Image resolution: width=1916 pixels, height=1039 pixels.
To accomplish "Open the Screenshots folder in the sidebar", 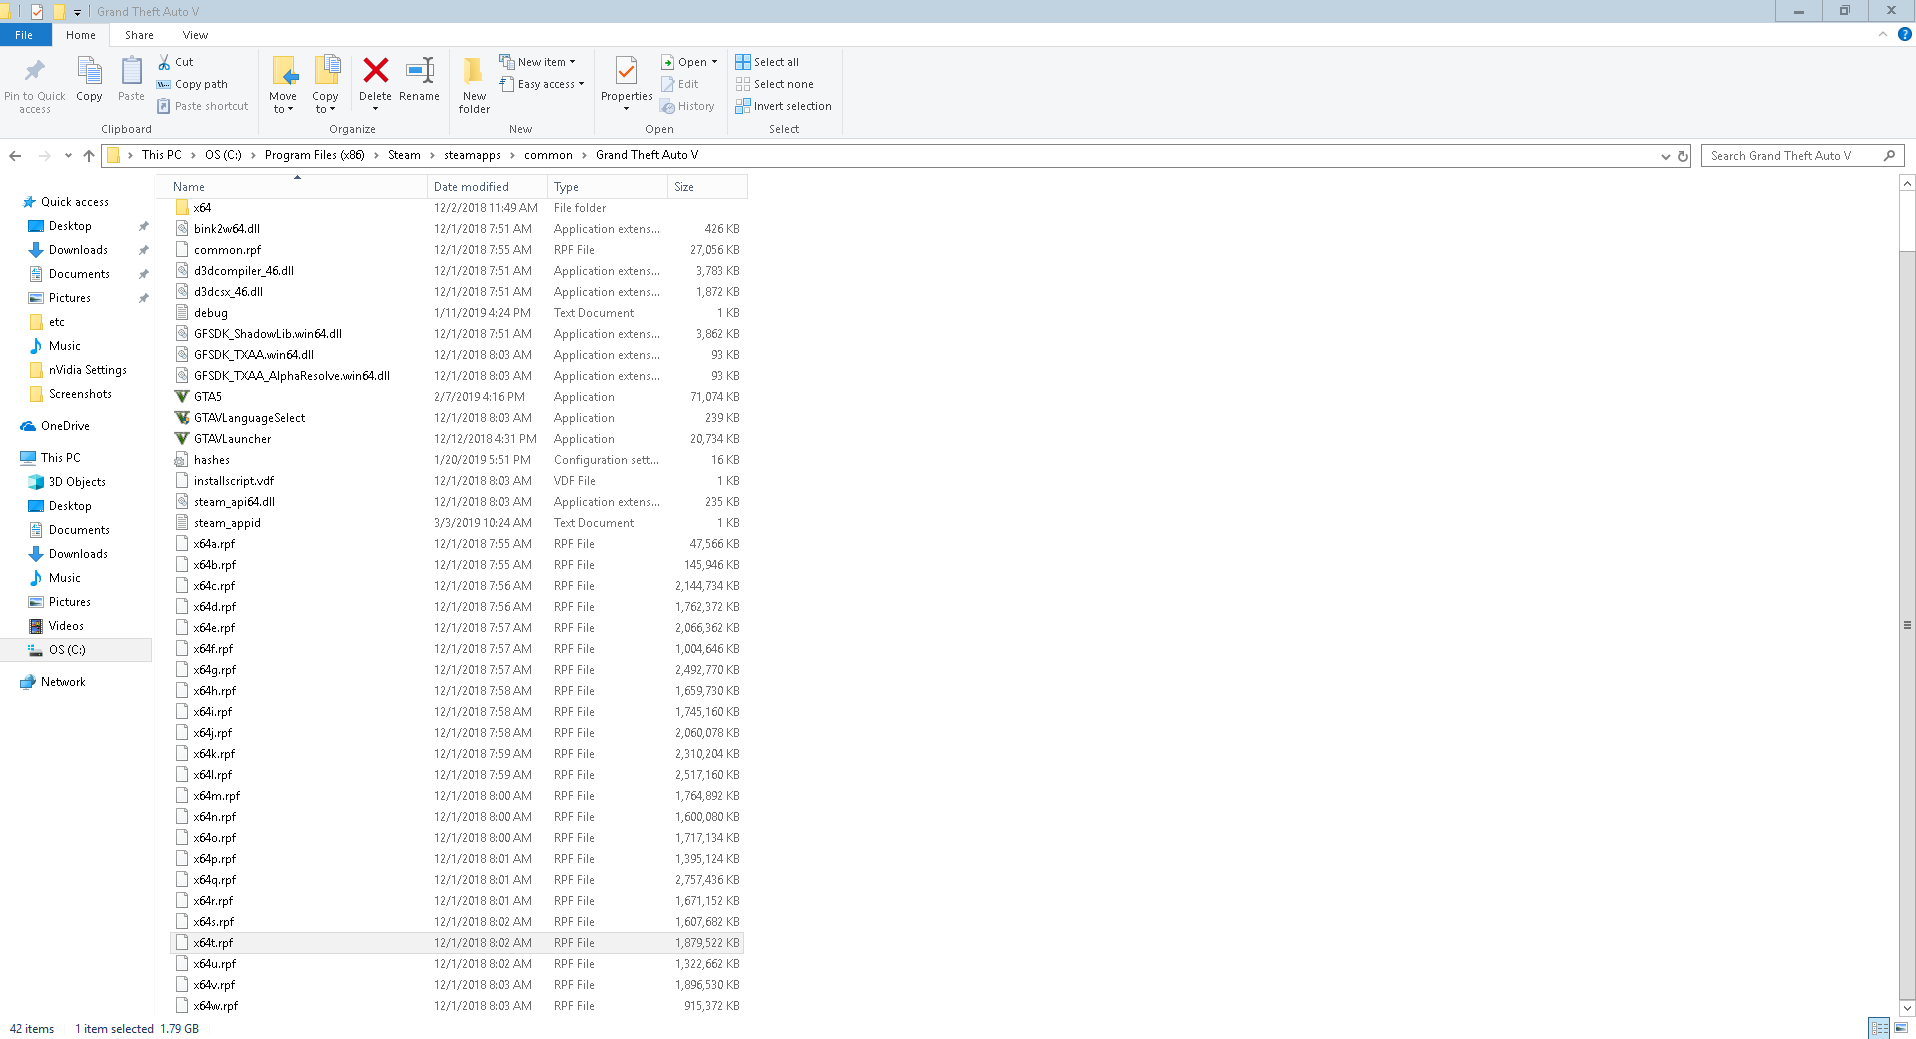I will pyautogui.click(x=80, y=394).
